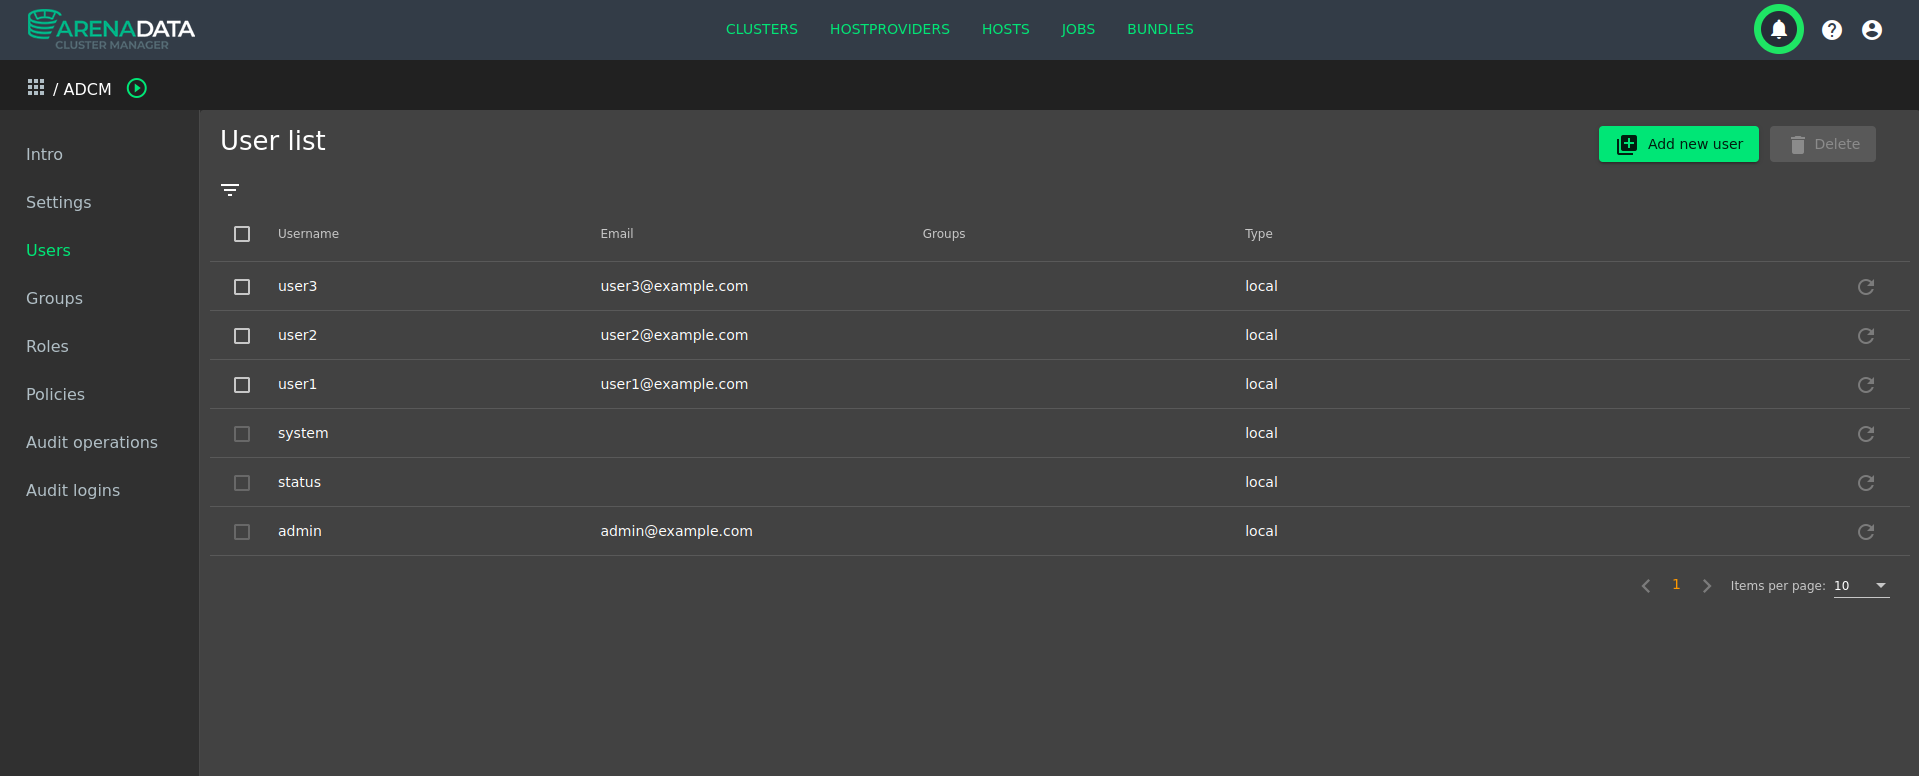This screenshot has width=1919, height=776.
Task: Click the email user1@example.com
Action: coord(674,384)
